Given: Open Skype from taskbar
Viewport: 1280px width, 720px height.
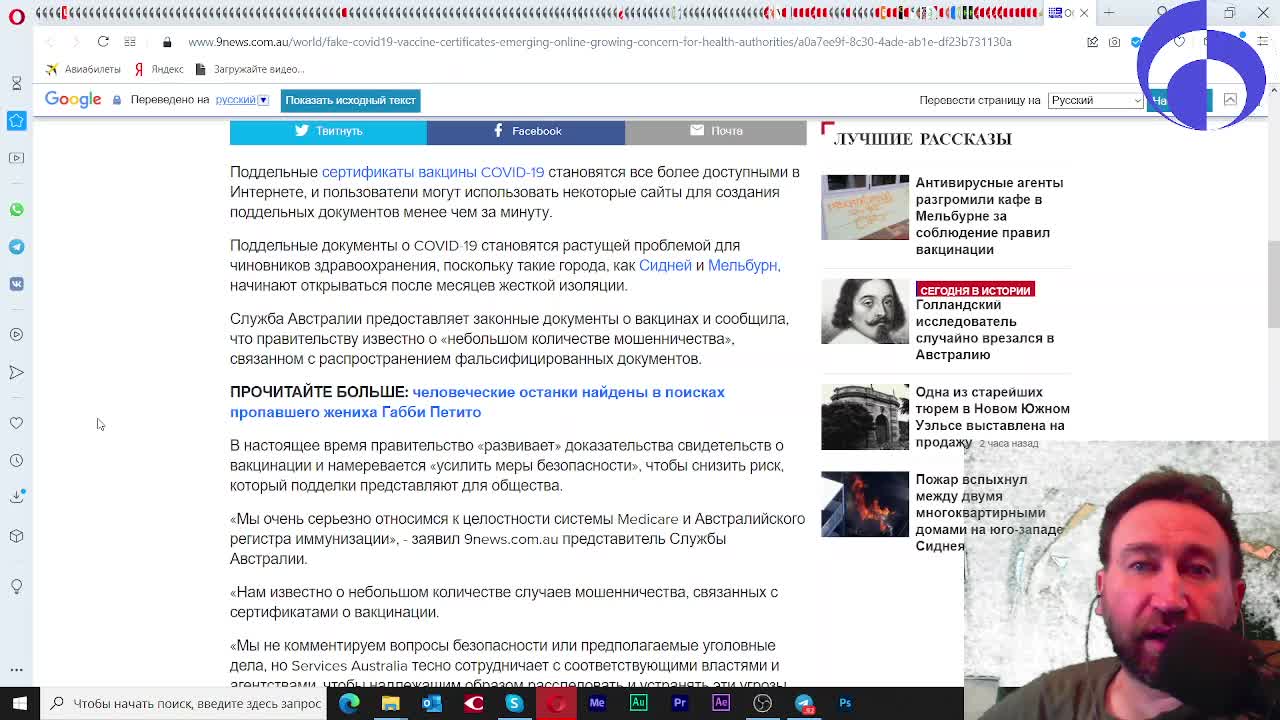Looking at the screenshot, I should click(x=514, y=703).
